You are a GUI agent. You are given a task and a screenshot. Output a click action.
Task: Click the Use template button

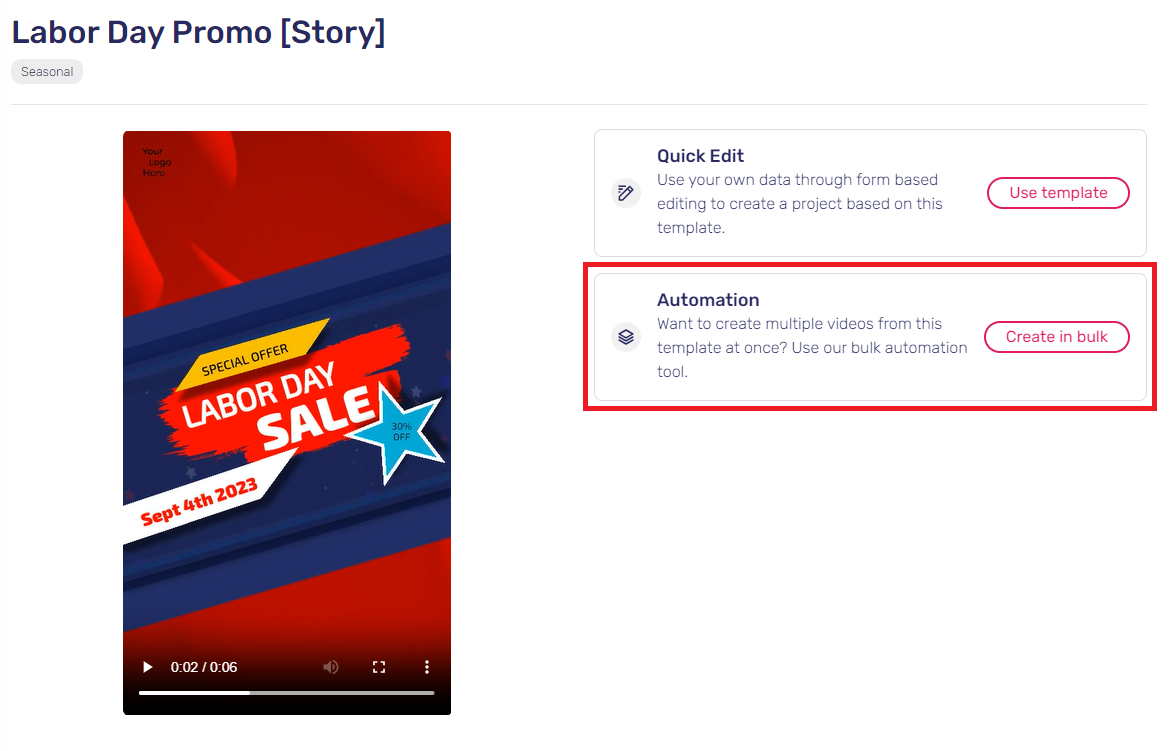[1058, 193]
